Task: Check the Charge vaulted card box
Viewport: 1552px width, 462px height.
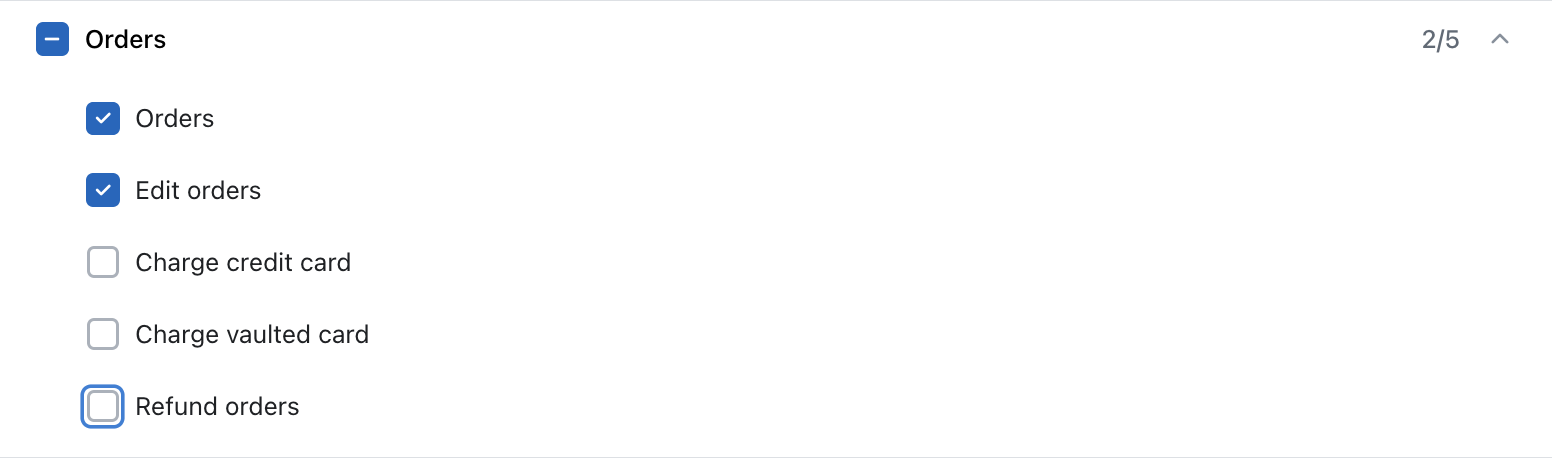Action: point(103,335)
